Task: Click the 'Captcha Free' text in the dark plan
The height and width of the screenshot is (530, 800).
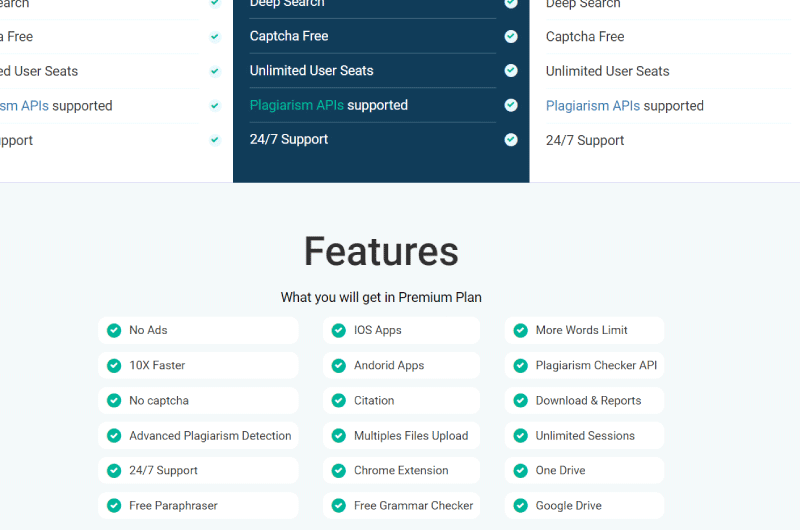Action: click(x=289, y=36)
